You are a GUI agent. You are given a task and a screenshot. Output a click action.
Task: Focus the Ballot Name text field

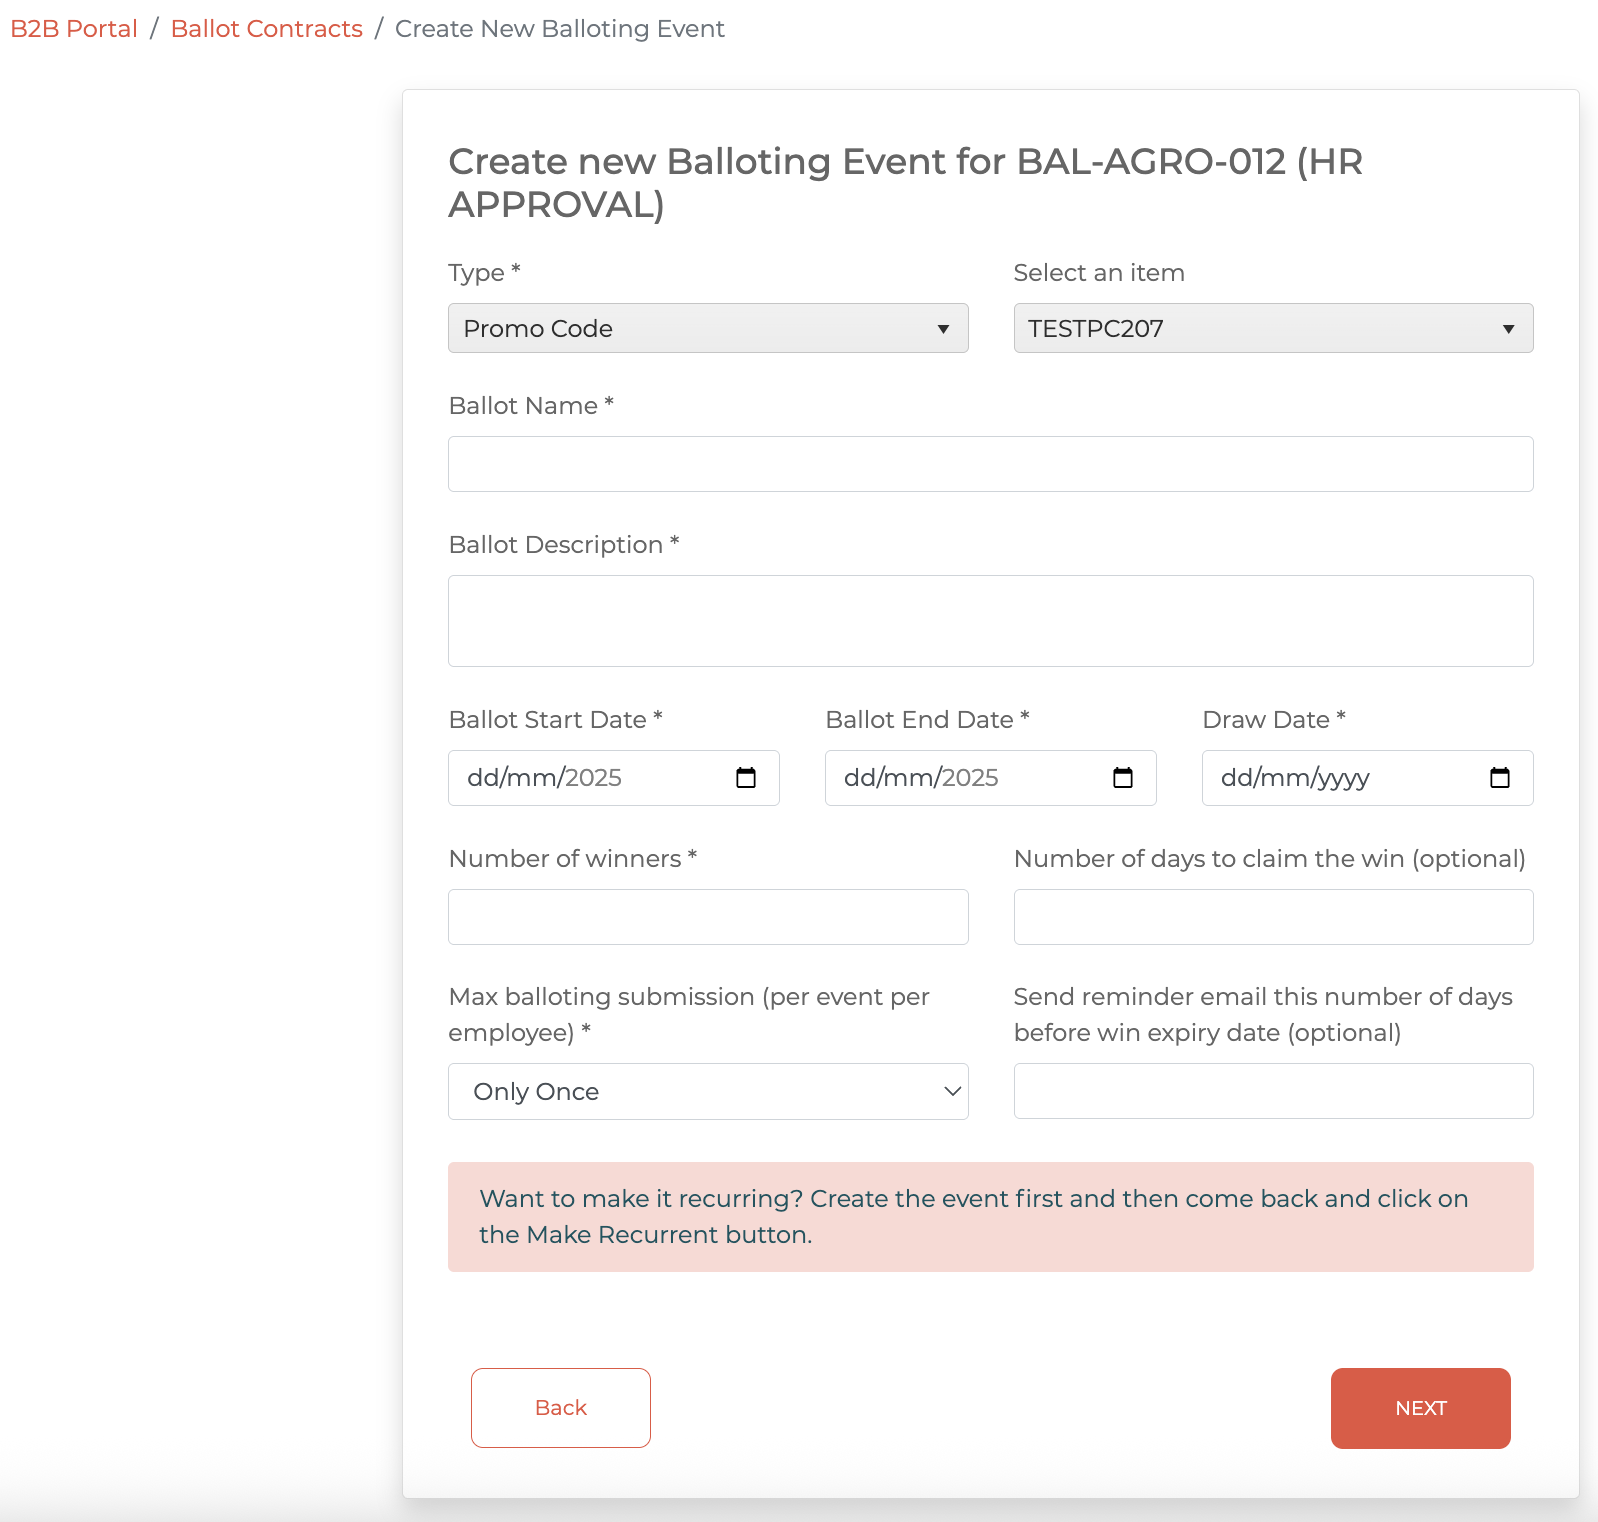point(990,464)
